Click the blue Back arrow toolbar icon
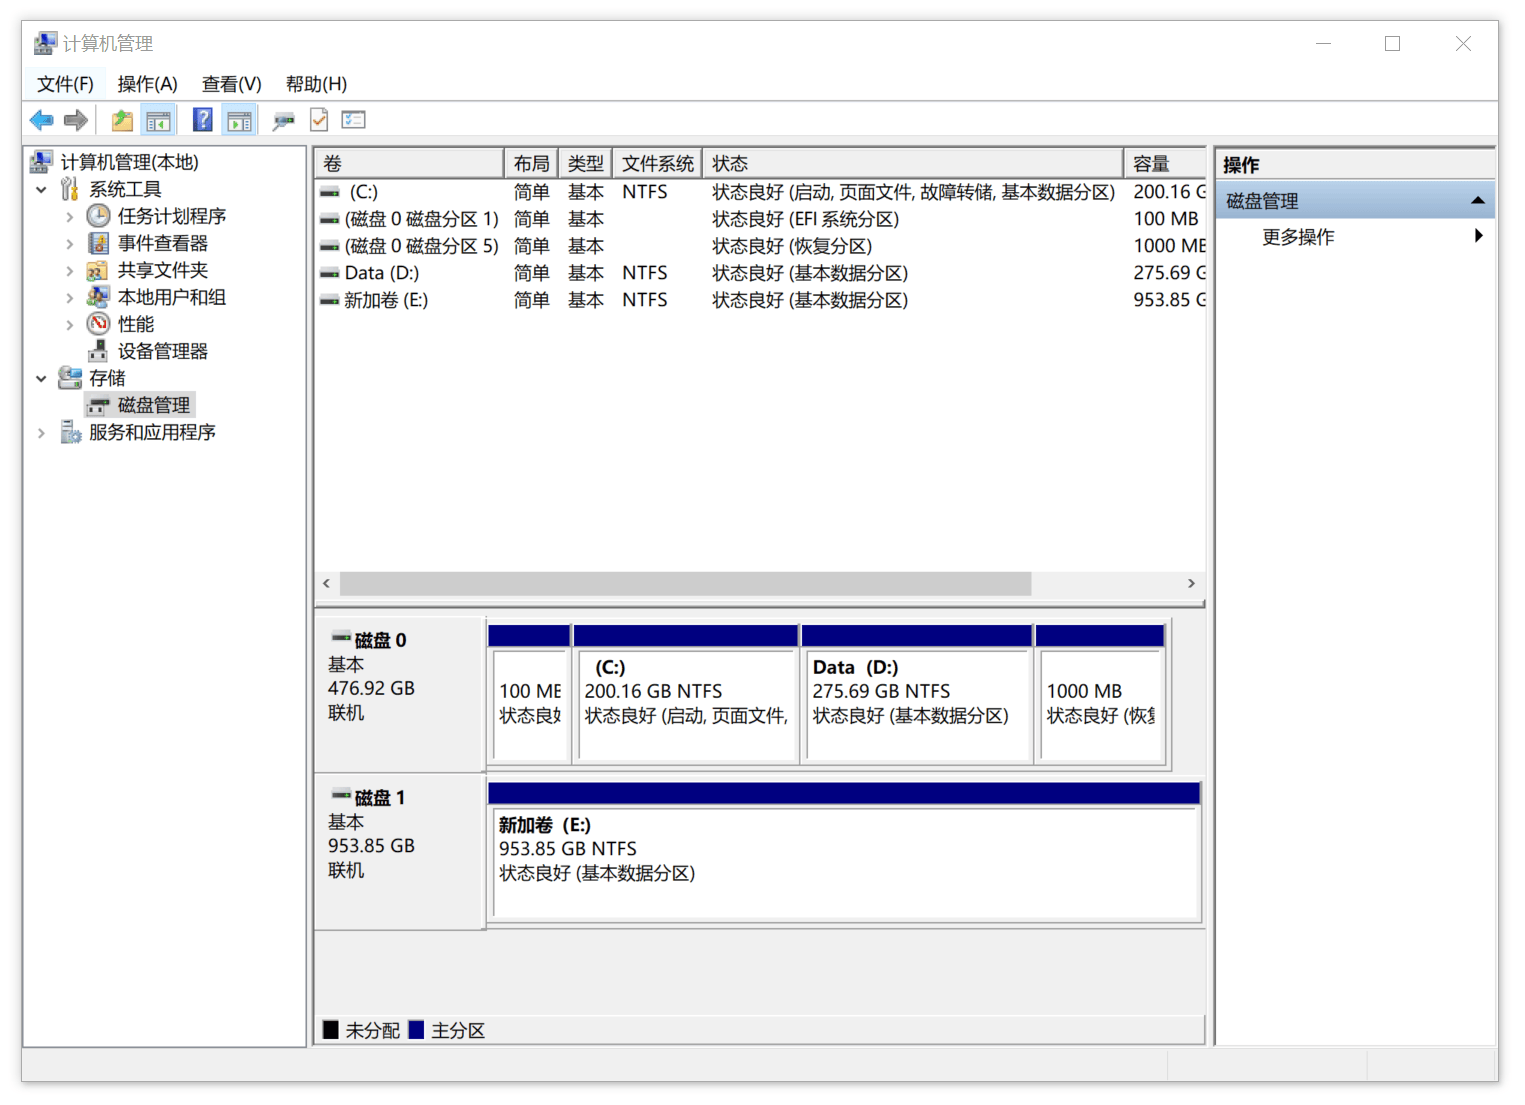This screenshot has width=1525, height=1105. click(42, 121)
